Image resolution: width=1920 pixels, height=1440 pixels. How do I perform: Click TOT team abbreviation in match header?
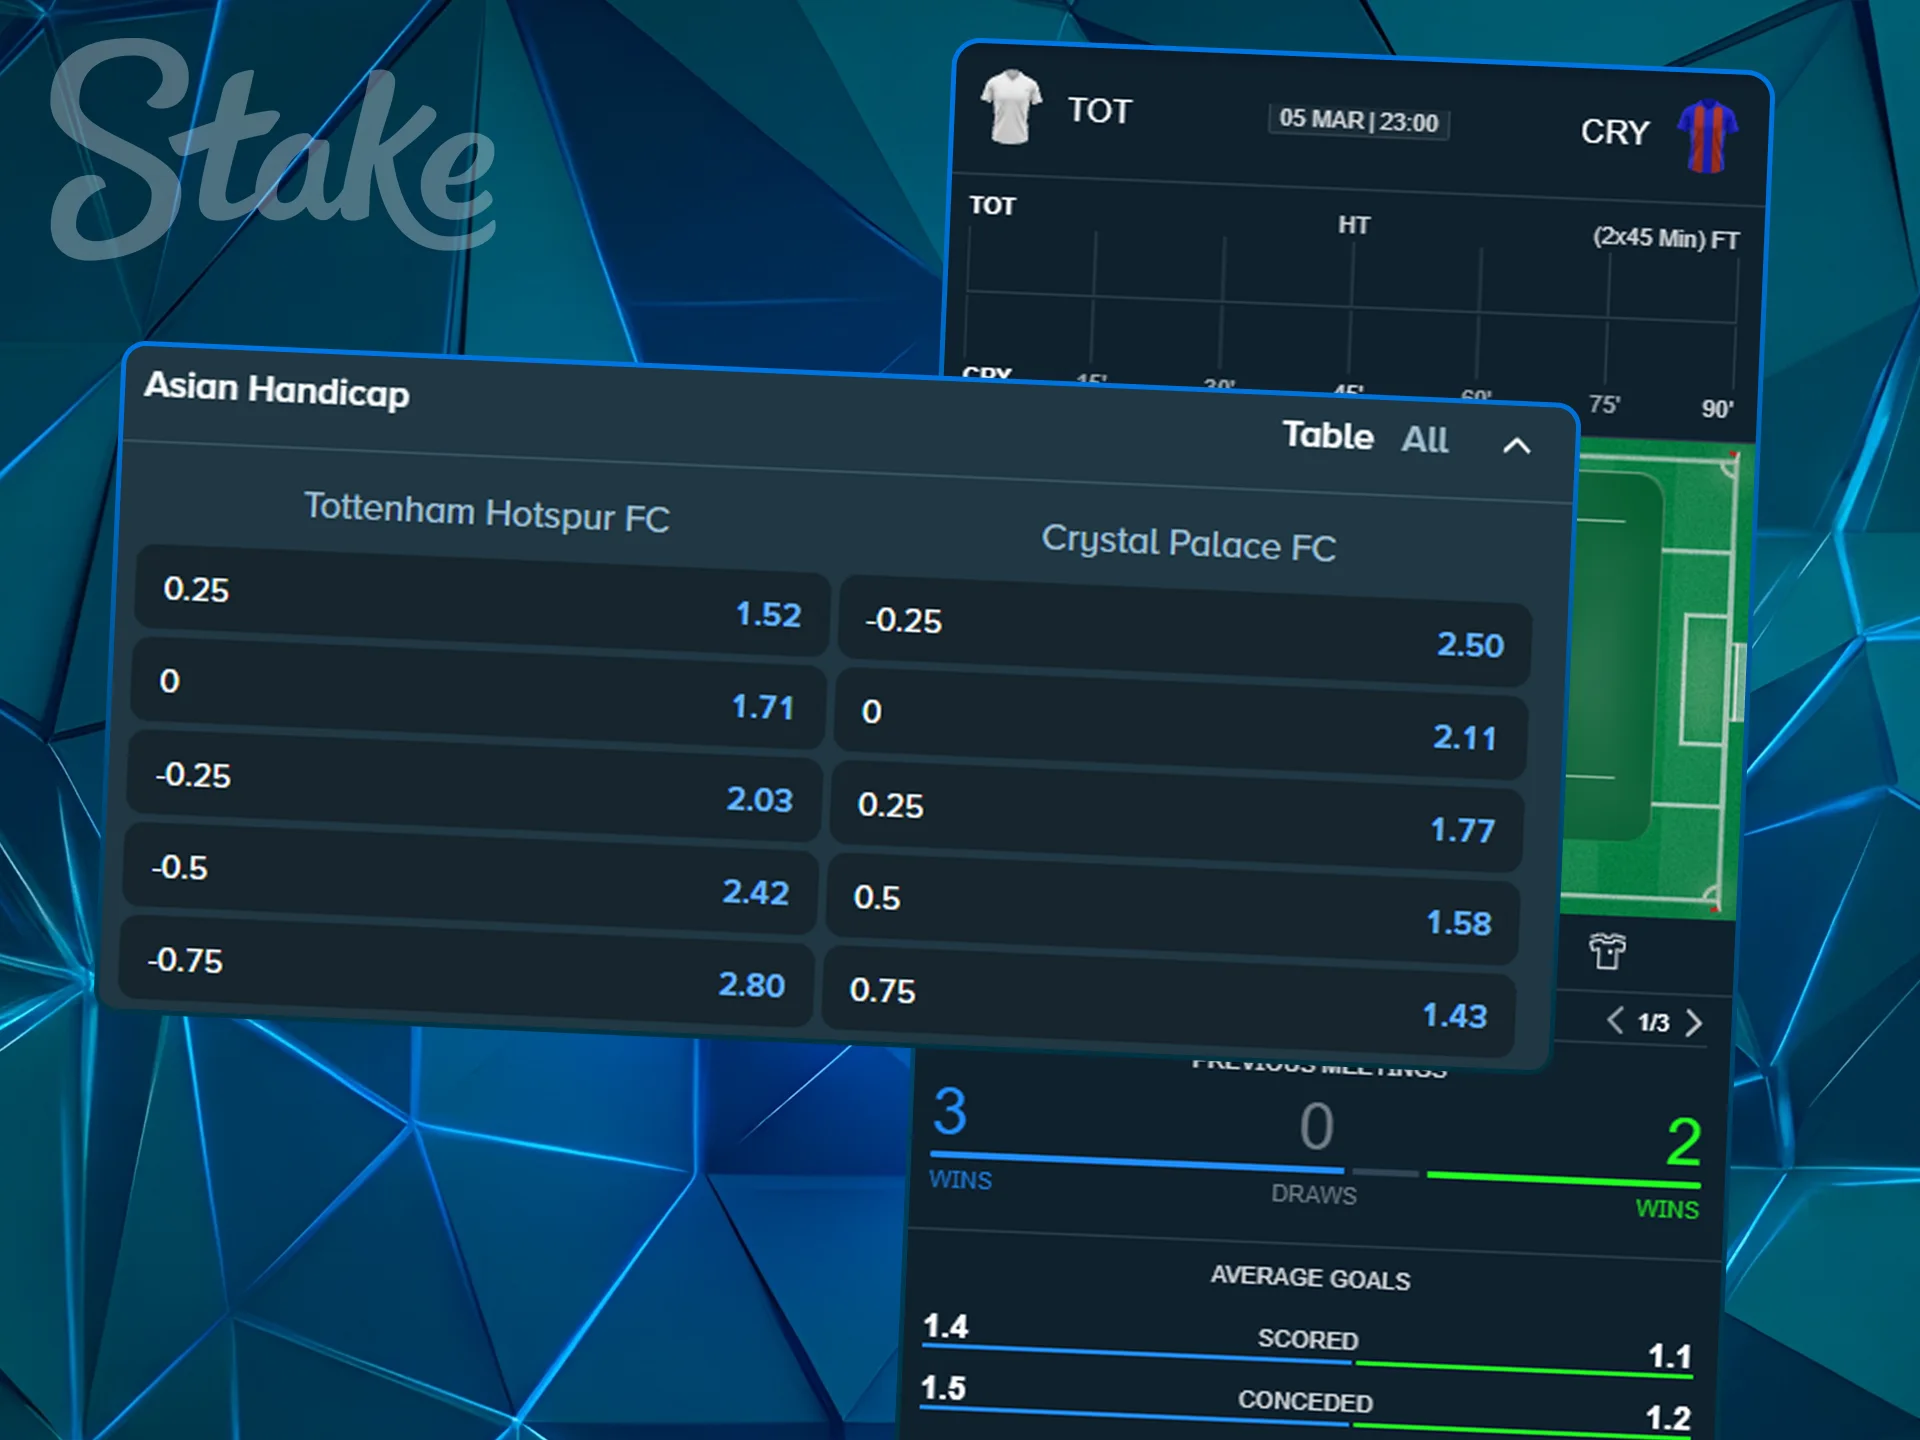pos(1100,110)
